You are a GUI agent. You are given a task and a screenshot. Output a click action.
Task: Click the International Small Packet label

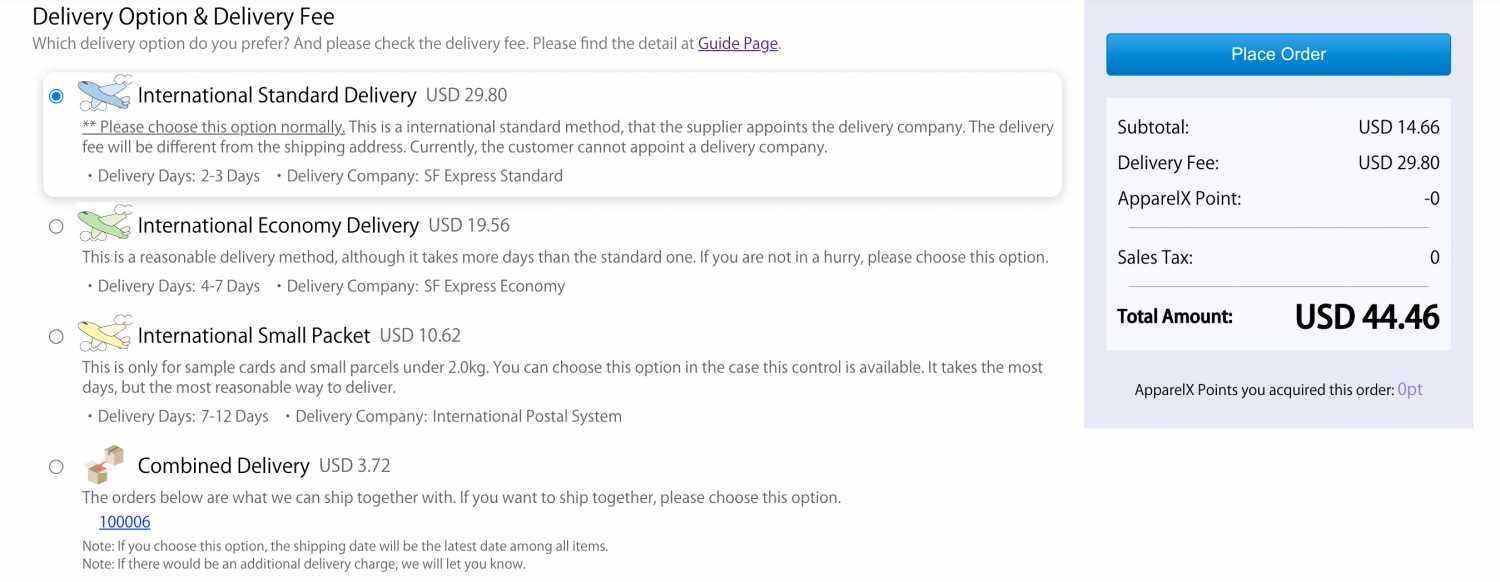(x=254, y=335)
